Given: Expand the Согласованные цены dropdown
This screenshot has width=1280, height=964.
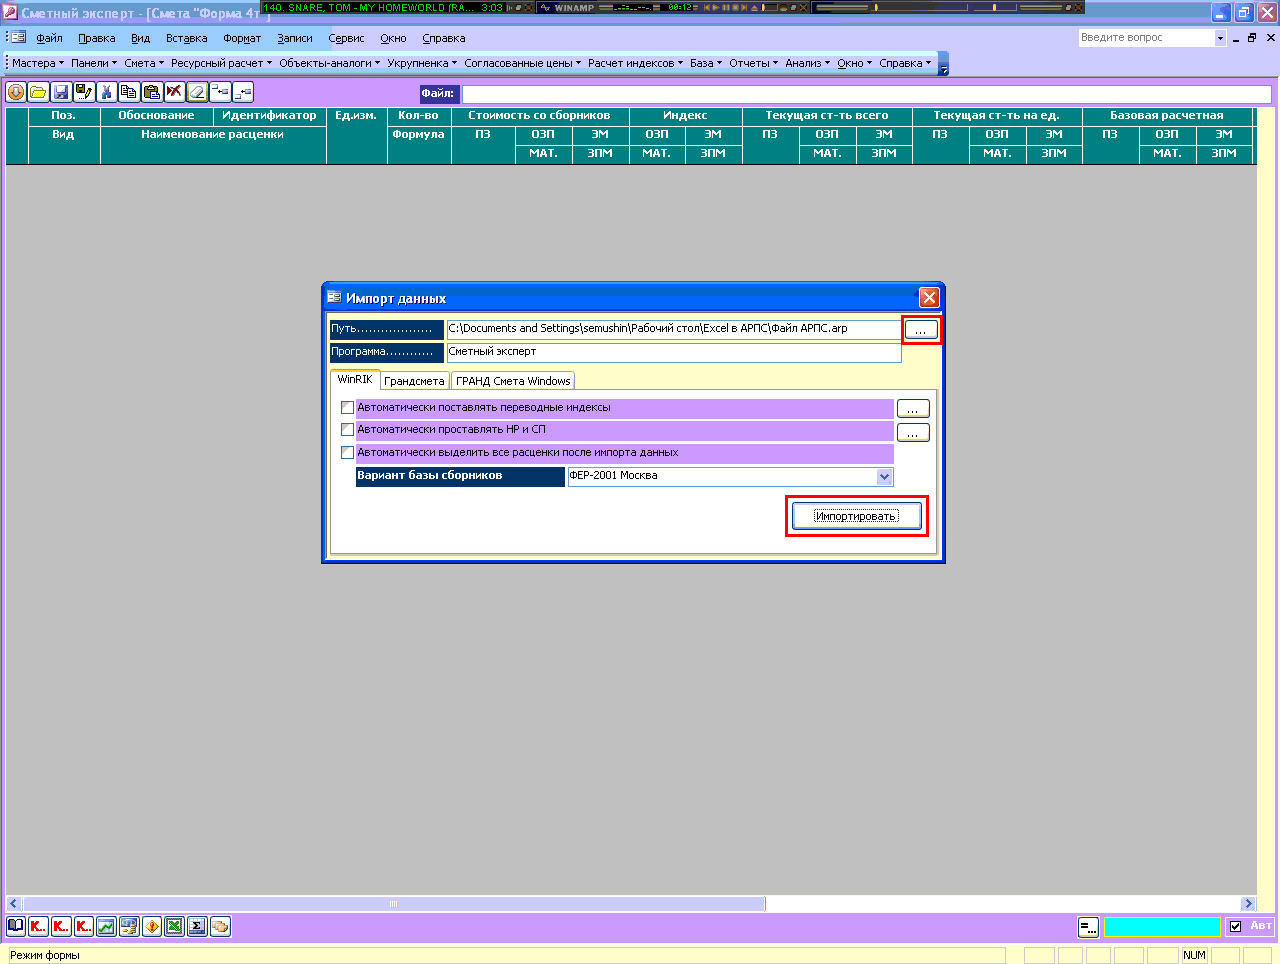Looking at the screenshot, I should pos(523,63).
